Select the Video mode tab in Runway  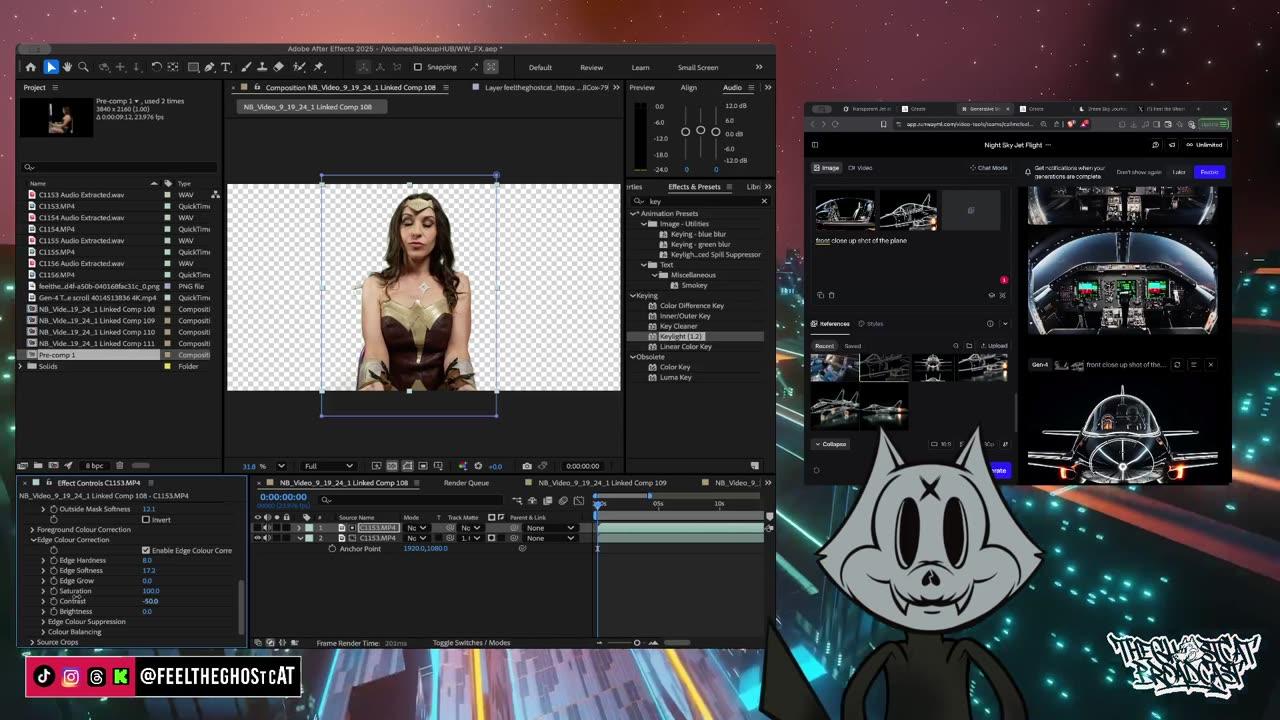861,168
